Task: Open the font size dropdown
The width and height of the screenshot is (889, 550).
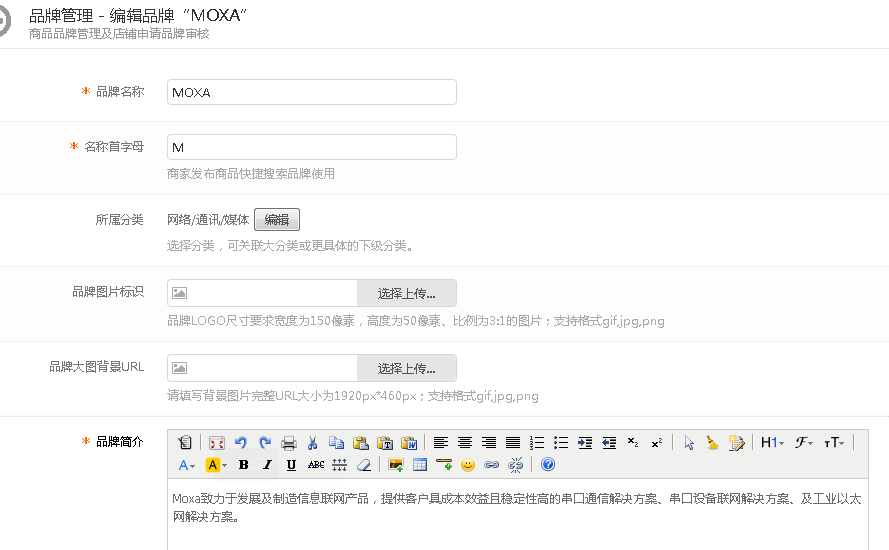Action: point(834,443)
